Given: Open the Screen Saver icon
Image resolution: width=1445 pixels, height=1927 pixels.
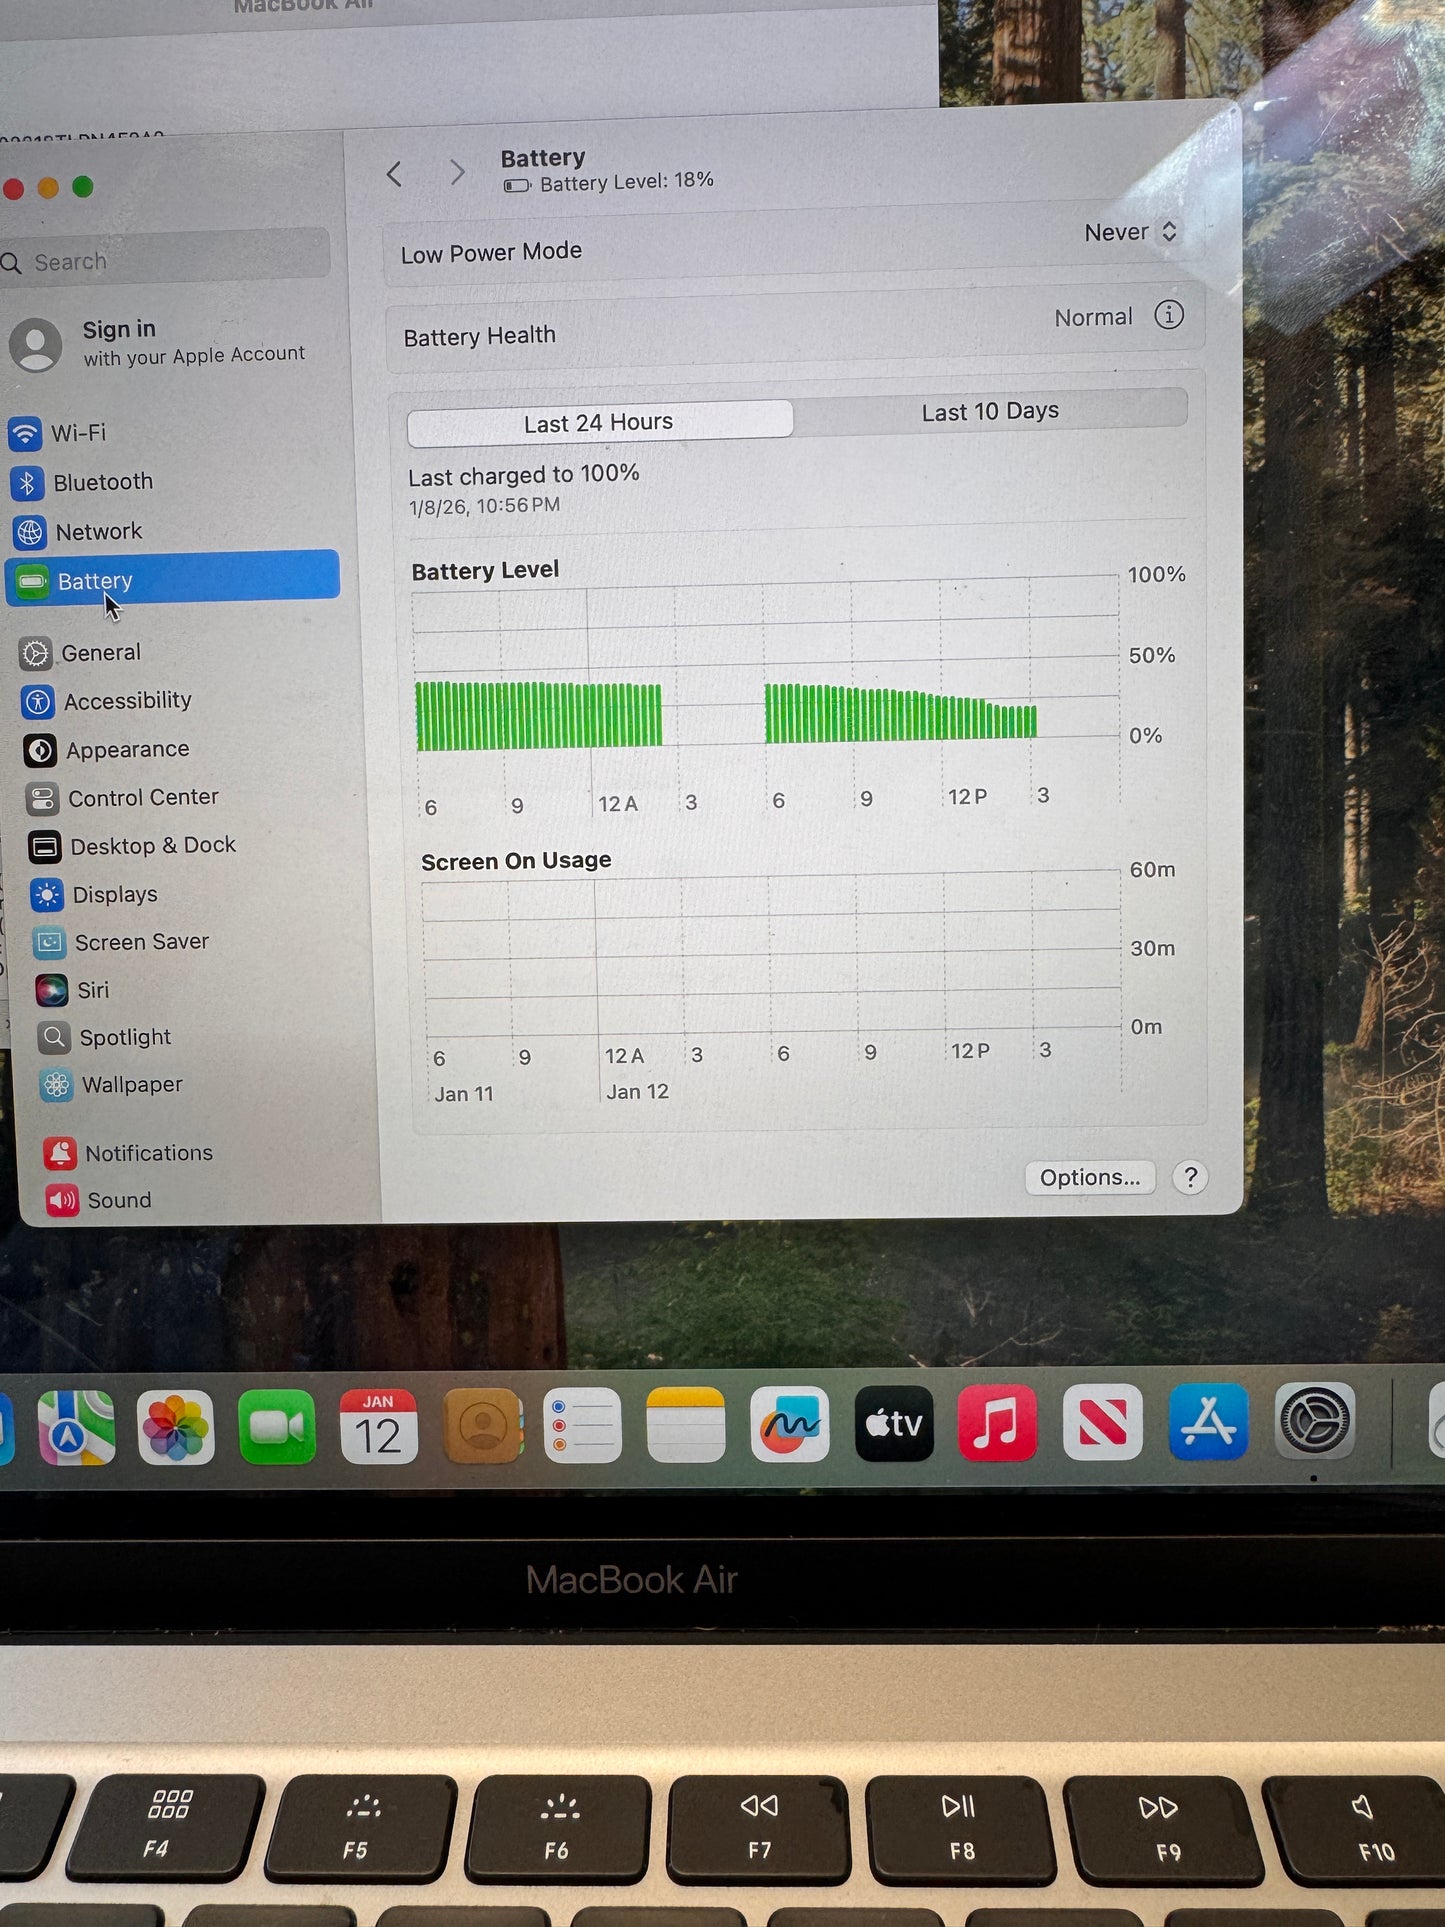Looking at the screenshot, I should pos(49,943).
